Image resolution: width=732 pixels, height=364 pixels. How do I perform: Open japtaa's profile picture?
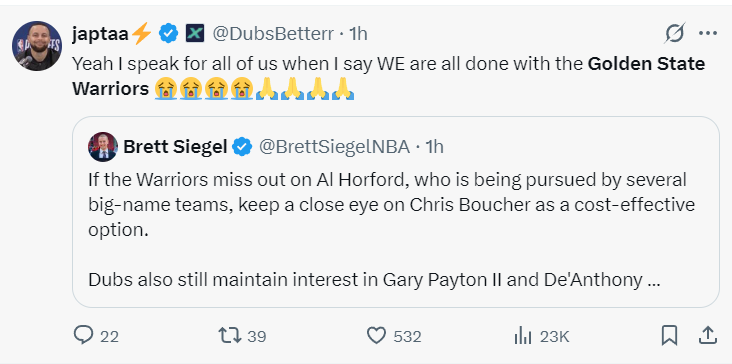pyautogui.click(x=36, y=46)
